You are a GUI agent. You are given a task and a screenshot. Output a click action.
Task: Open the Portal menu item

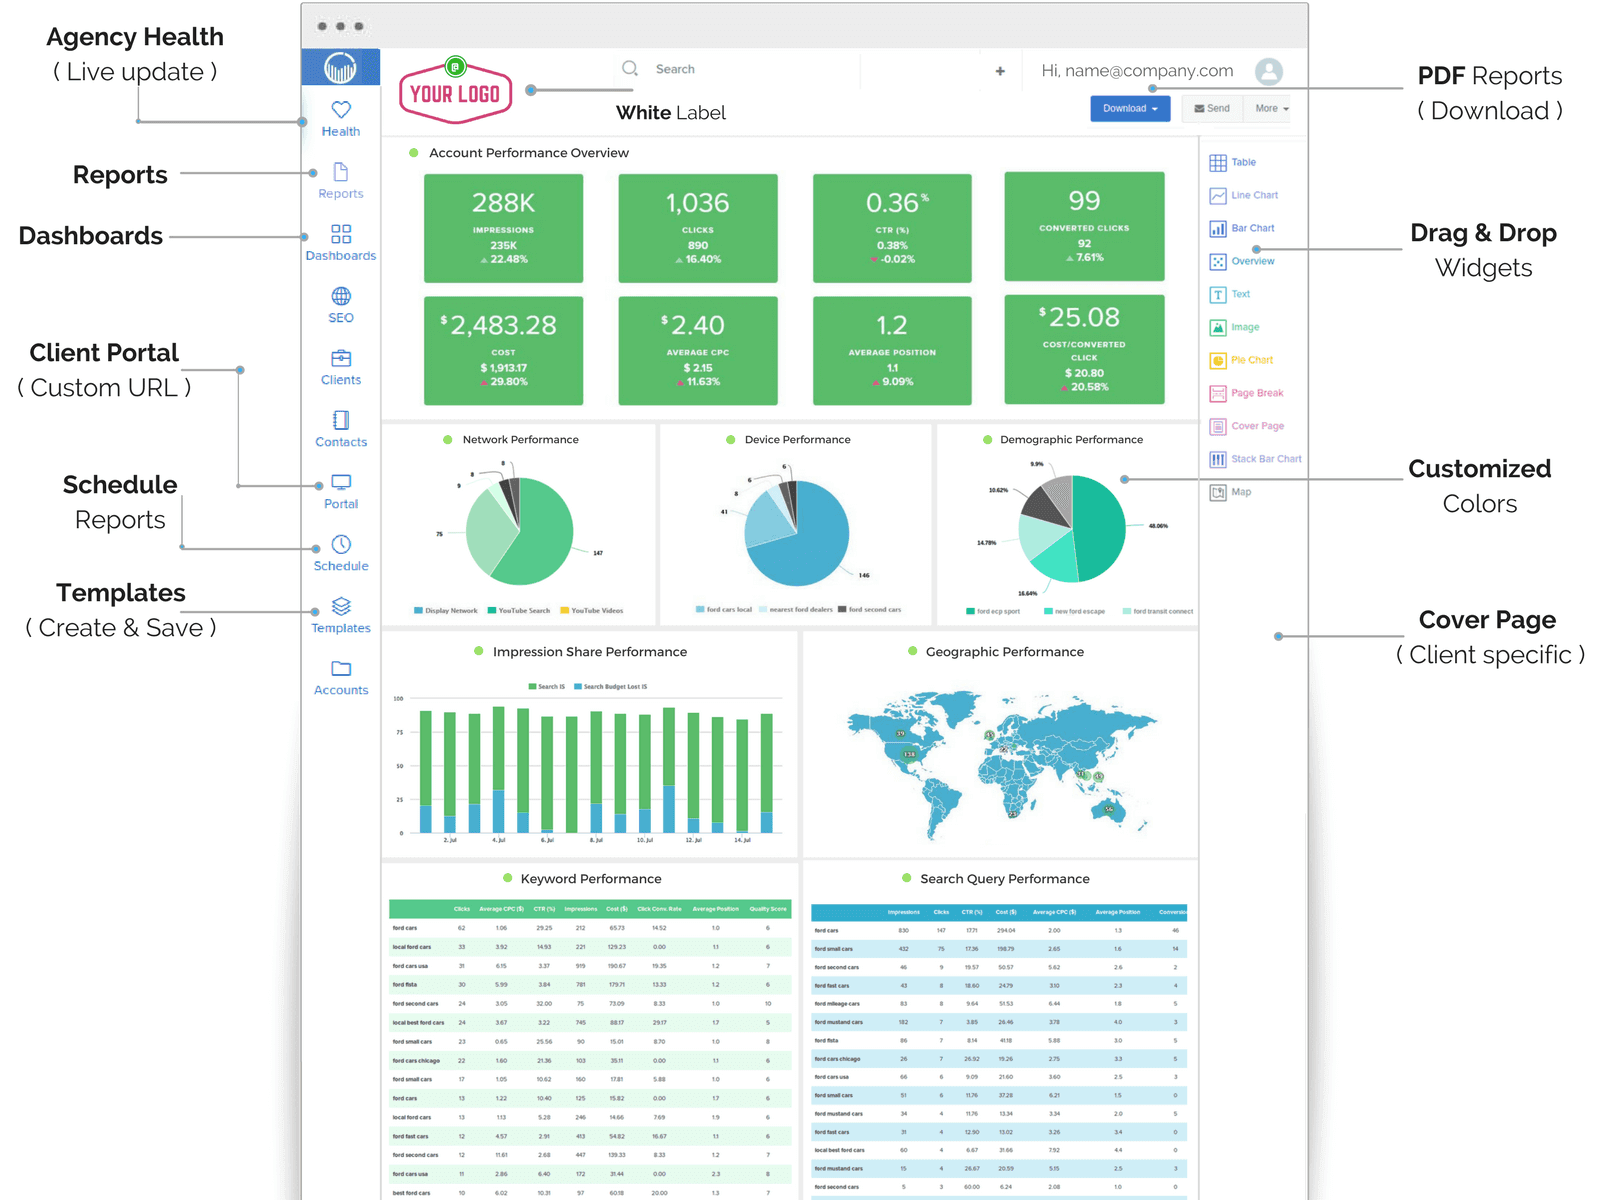pyautogui.click(x=341, y=491)
